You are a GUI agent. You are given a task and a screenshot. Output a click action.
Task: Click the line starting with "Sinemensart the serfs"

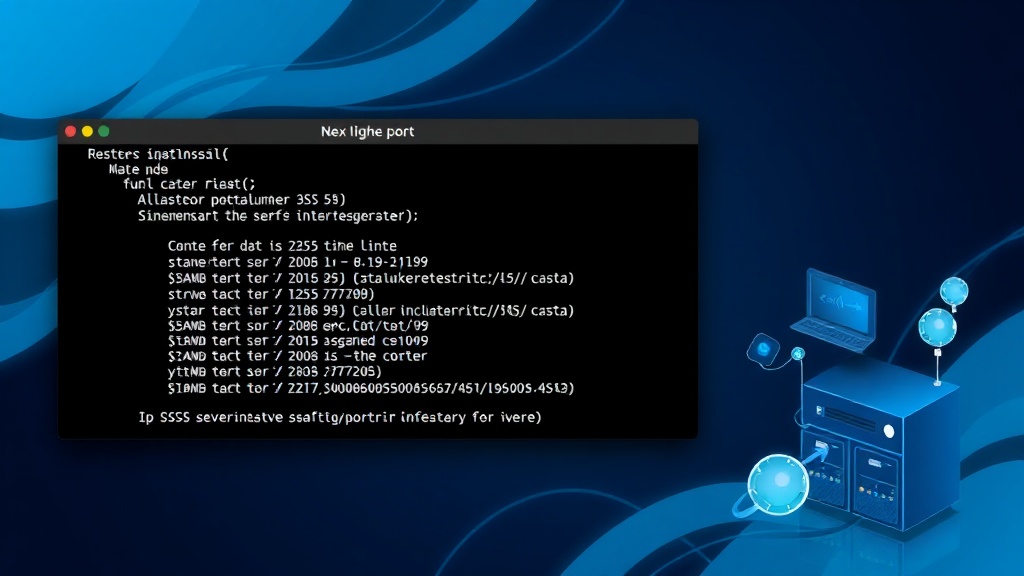tap(278, 215)
